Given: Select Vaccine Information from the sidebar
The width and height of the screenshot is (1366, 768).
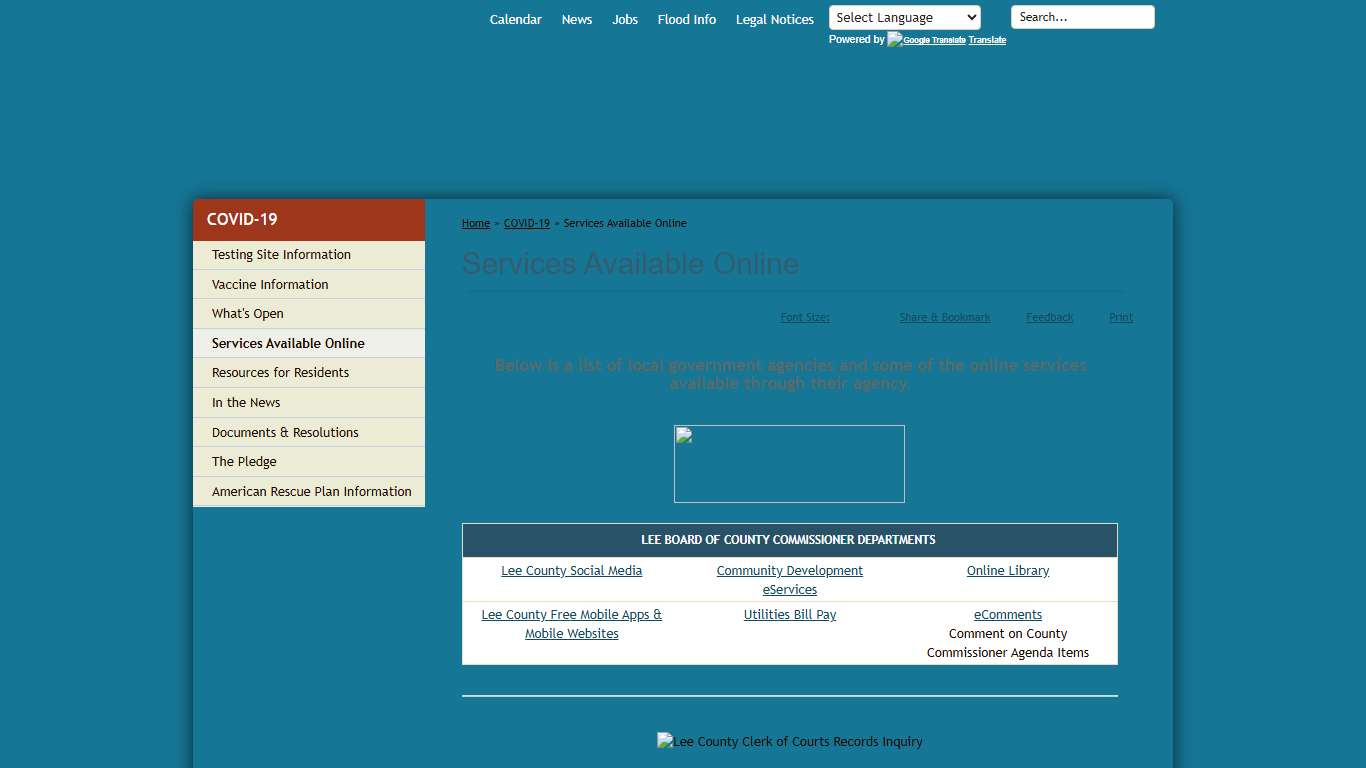Looking at the screenshot, I should point(269,284).
